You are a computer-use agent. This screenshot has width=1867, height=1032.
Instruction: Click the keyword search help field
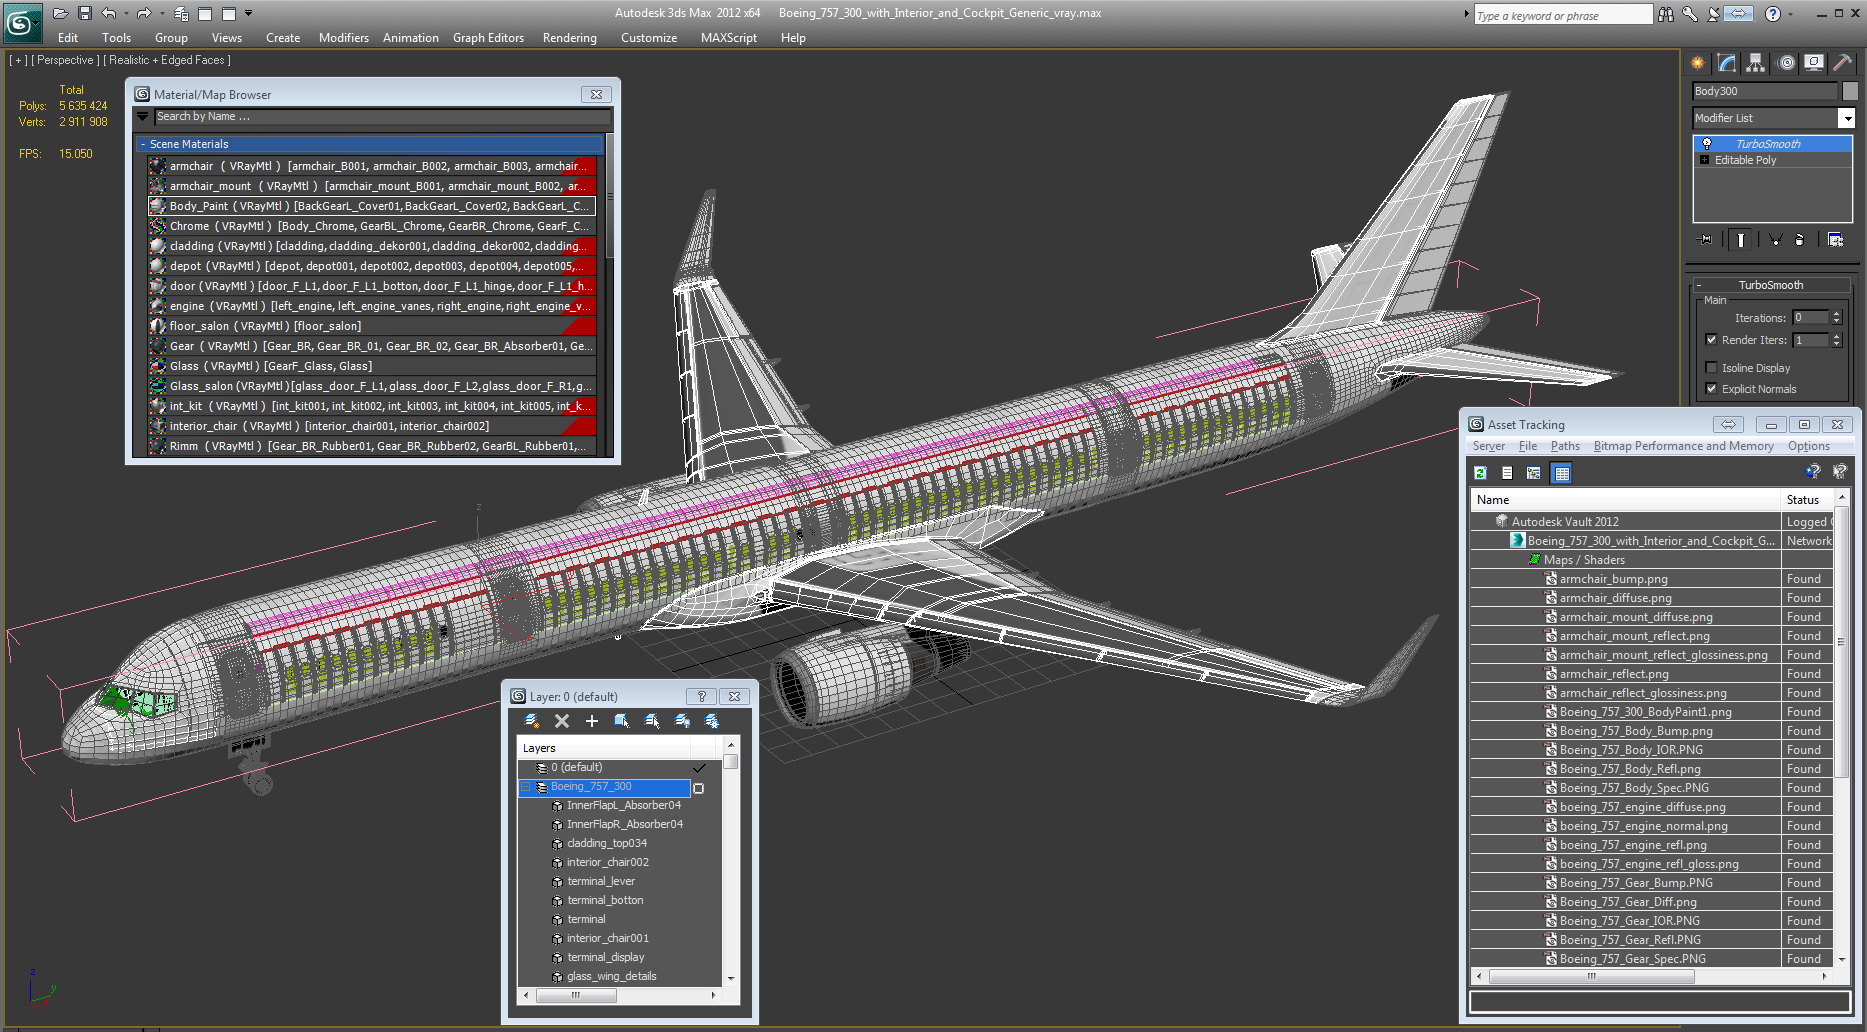(x=1563, y=15)
